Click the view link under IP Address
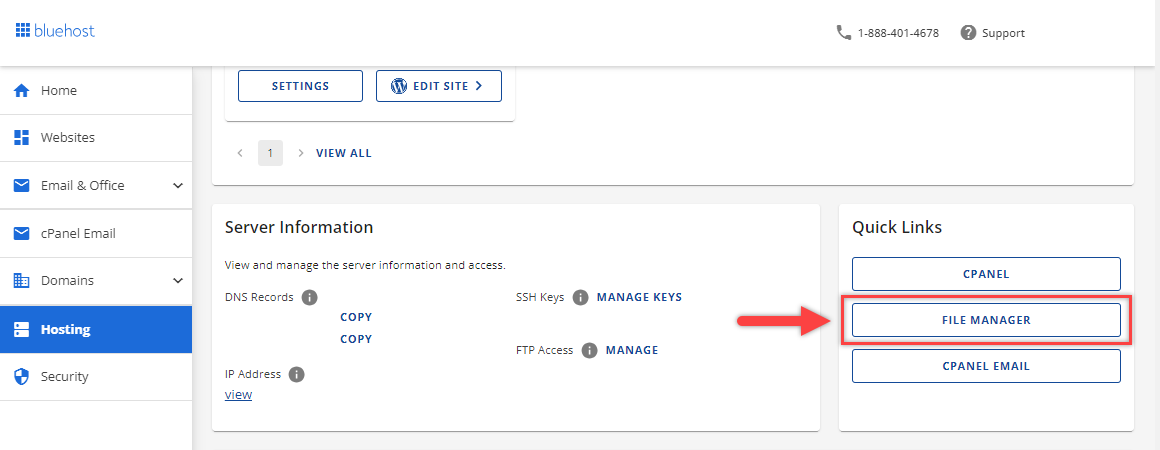This screenshot has width=1160, height=450. point(238,395)
